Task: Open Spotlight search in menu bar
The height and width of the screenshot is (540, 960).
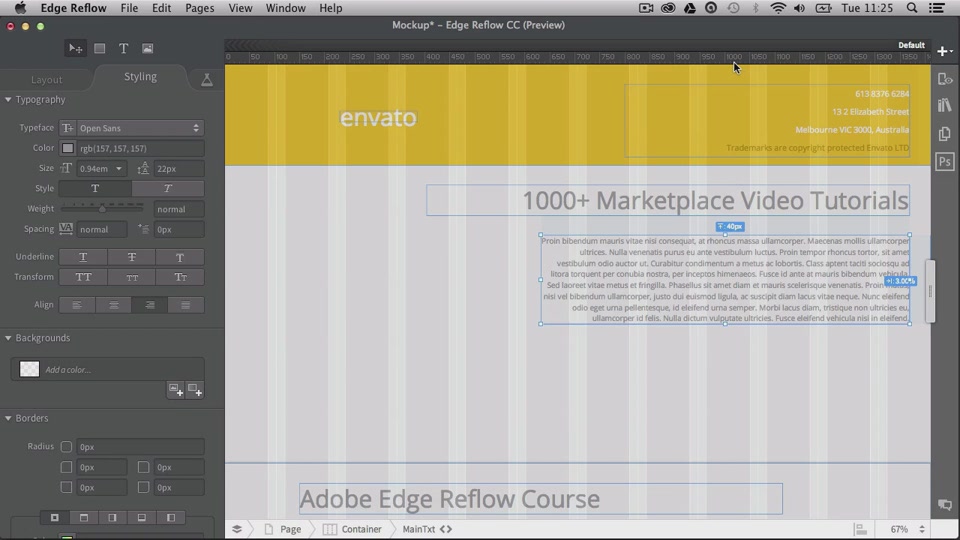Action: (912, 8)
